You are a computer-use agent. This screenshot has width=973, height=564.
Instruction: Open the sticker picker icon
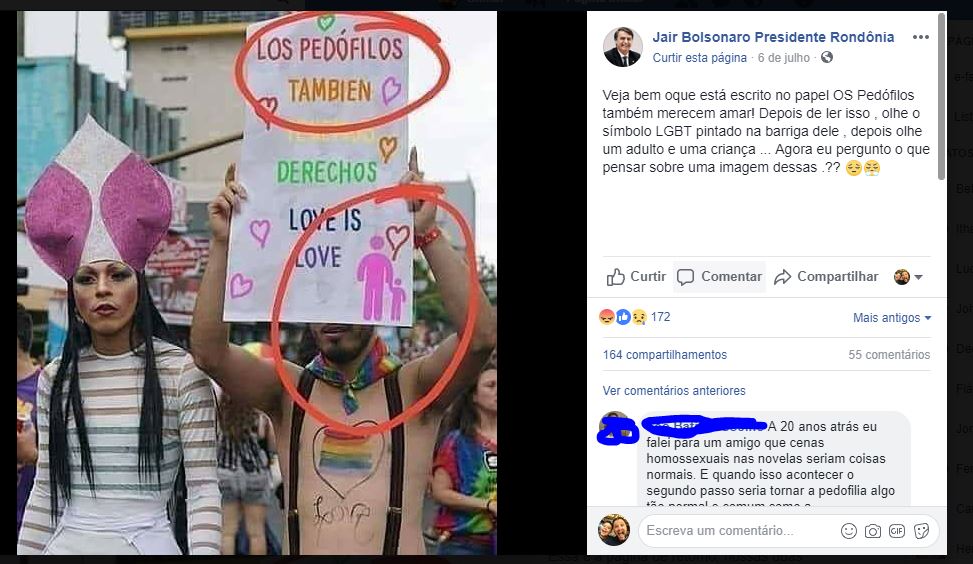[921, 530]
